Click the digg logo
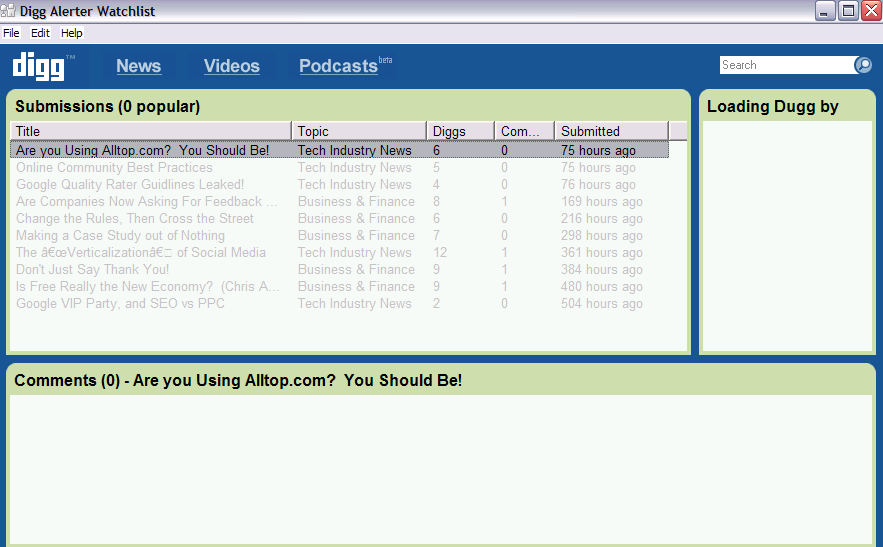This screenshot has width=883, height=547. tap(39, 66)
